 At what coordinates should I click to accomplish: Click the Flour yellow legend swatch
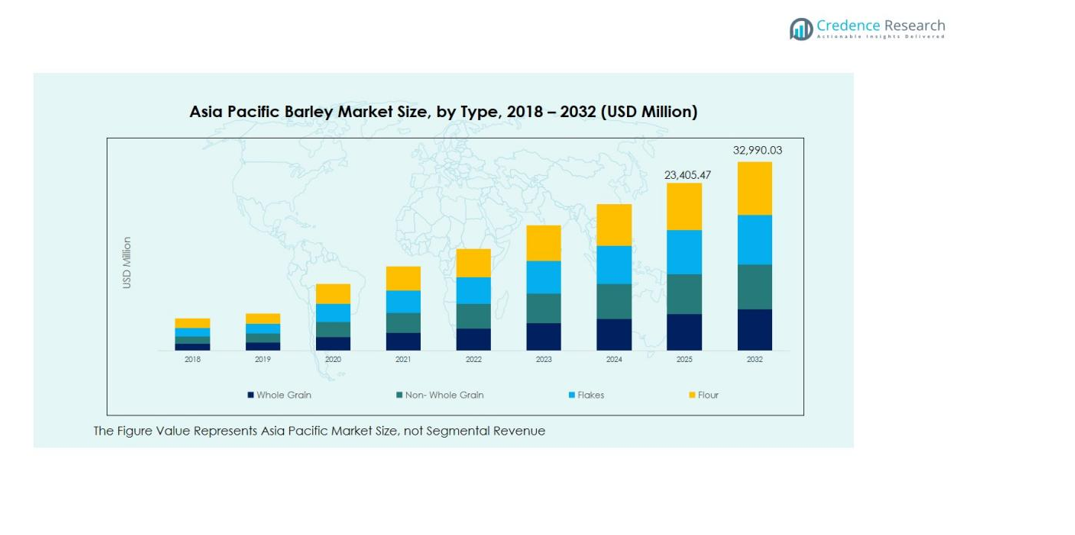click(x=691, y=395)
